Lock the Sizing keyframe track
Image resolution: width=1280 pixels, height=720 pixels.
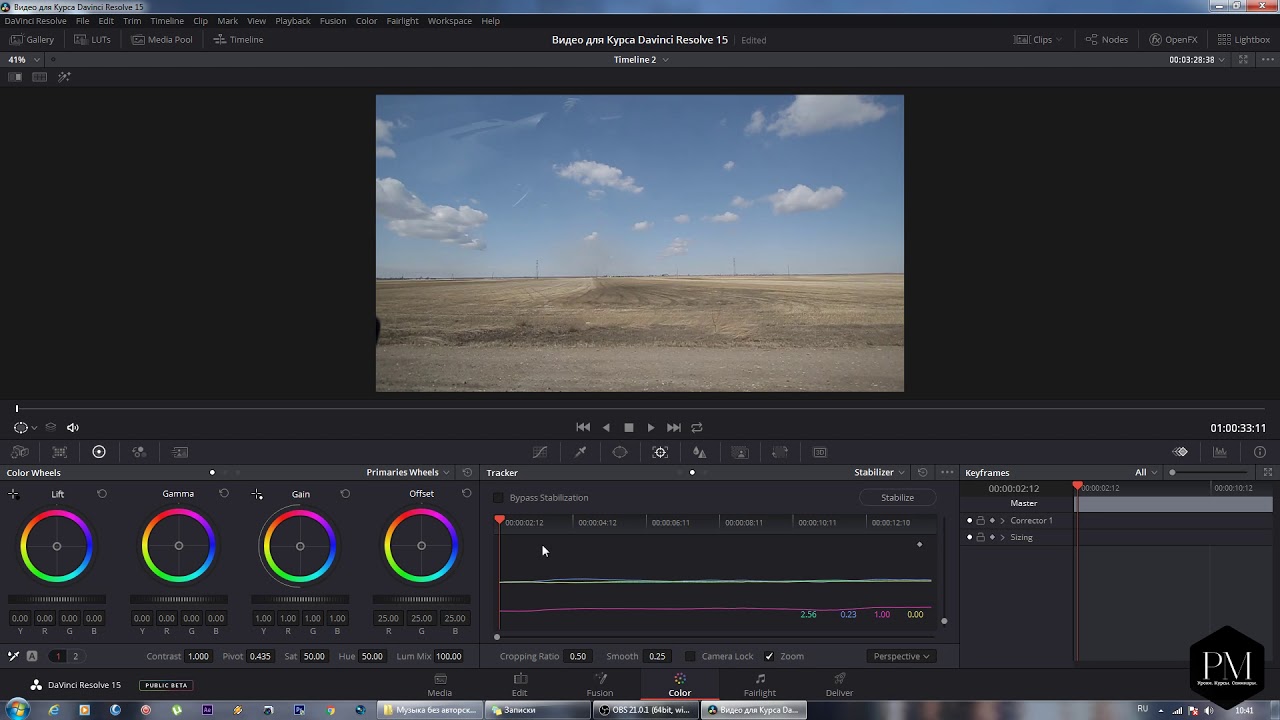[980, 537]
